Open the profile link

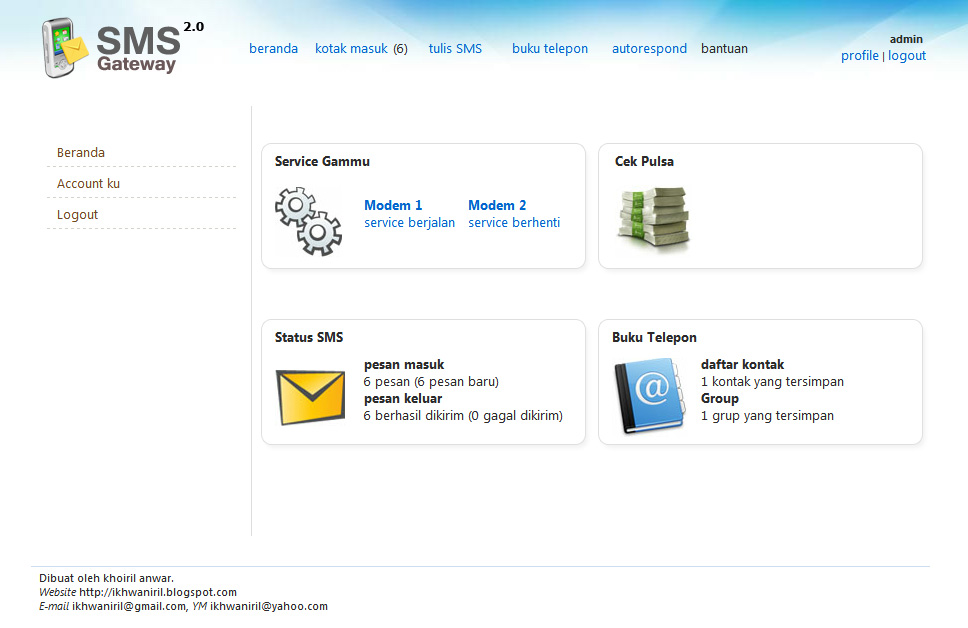859,56
